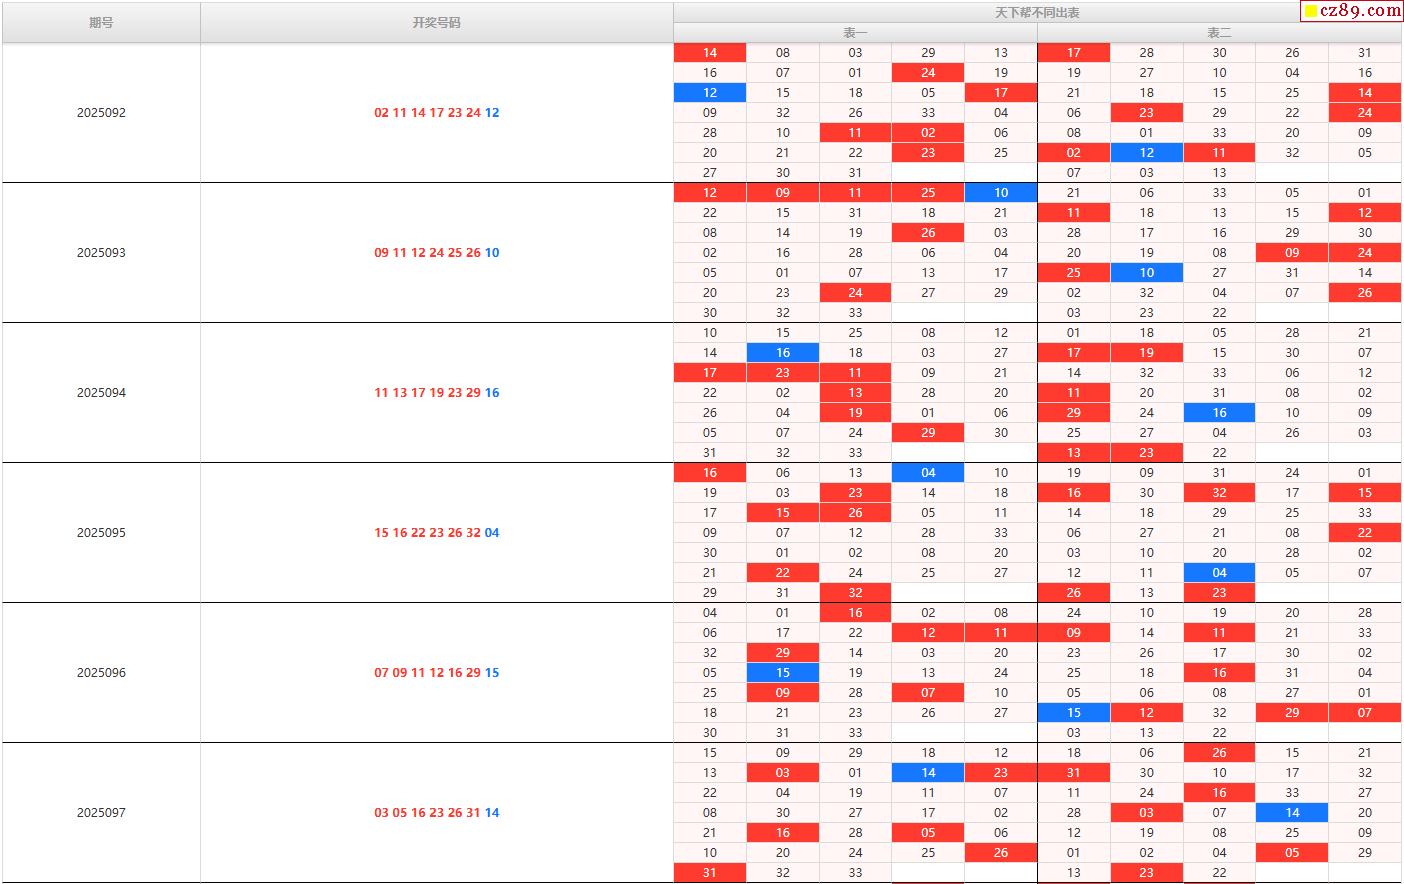Image resolution: width=1404 pixels, height=884 pixels.
Task: Click red 14 cell in 表一 for period 2025092
Action: point(710,53)
